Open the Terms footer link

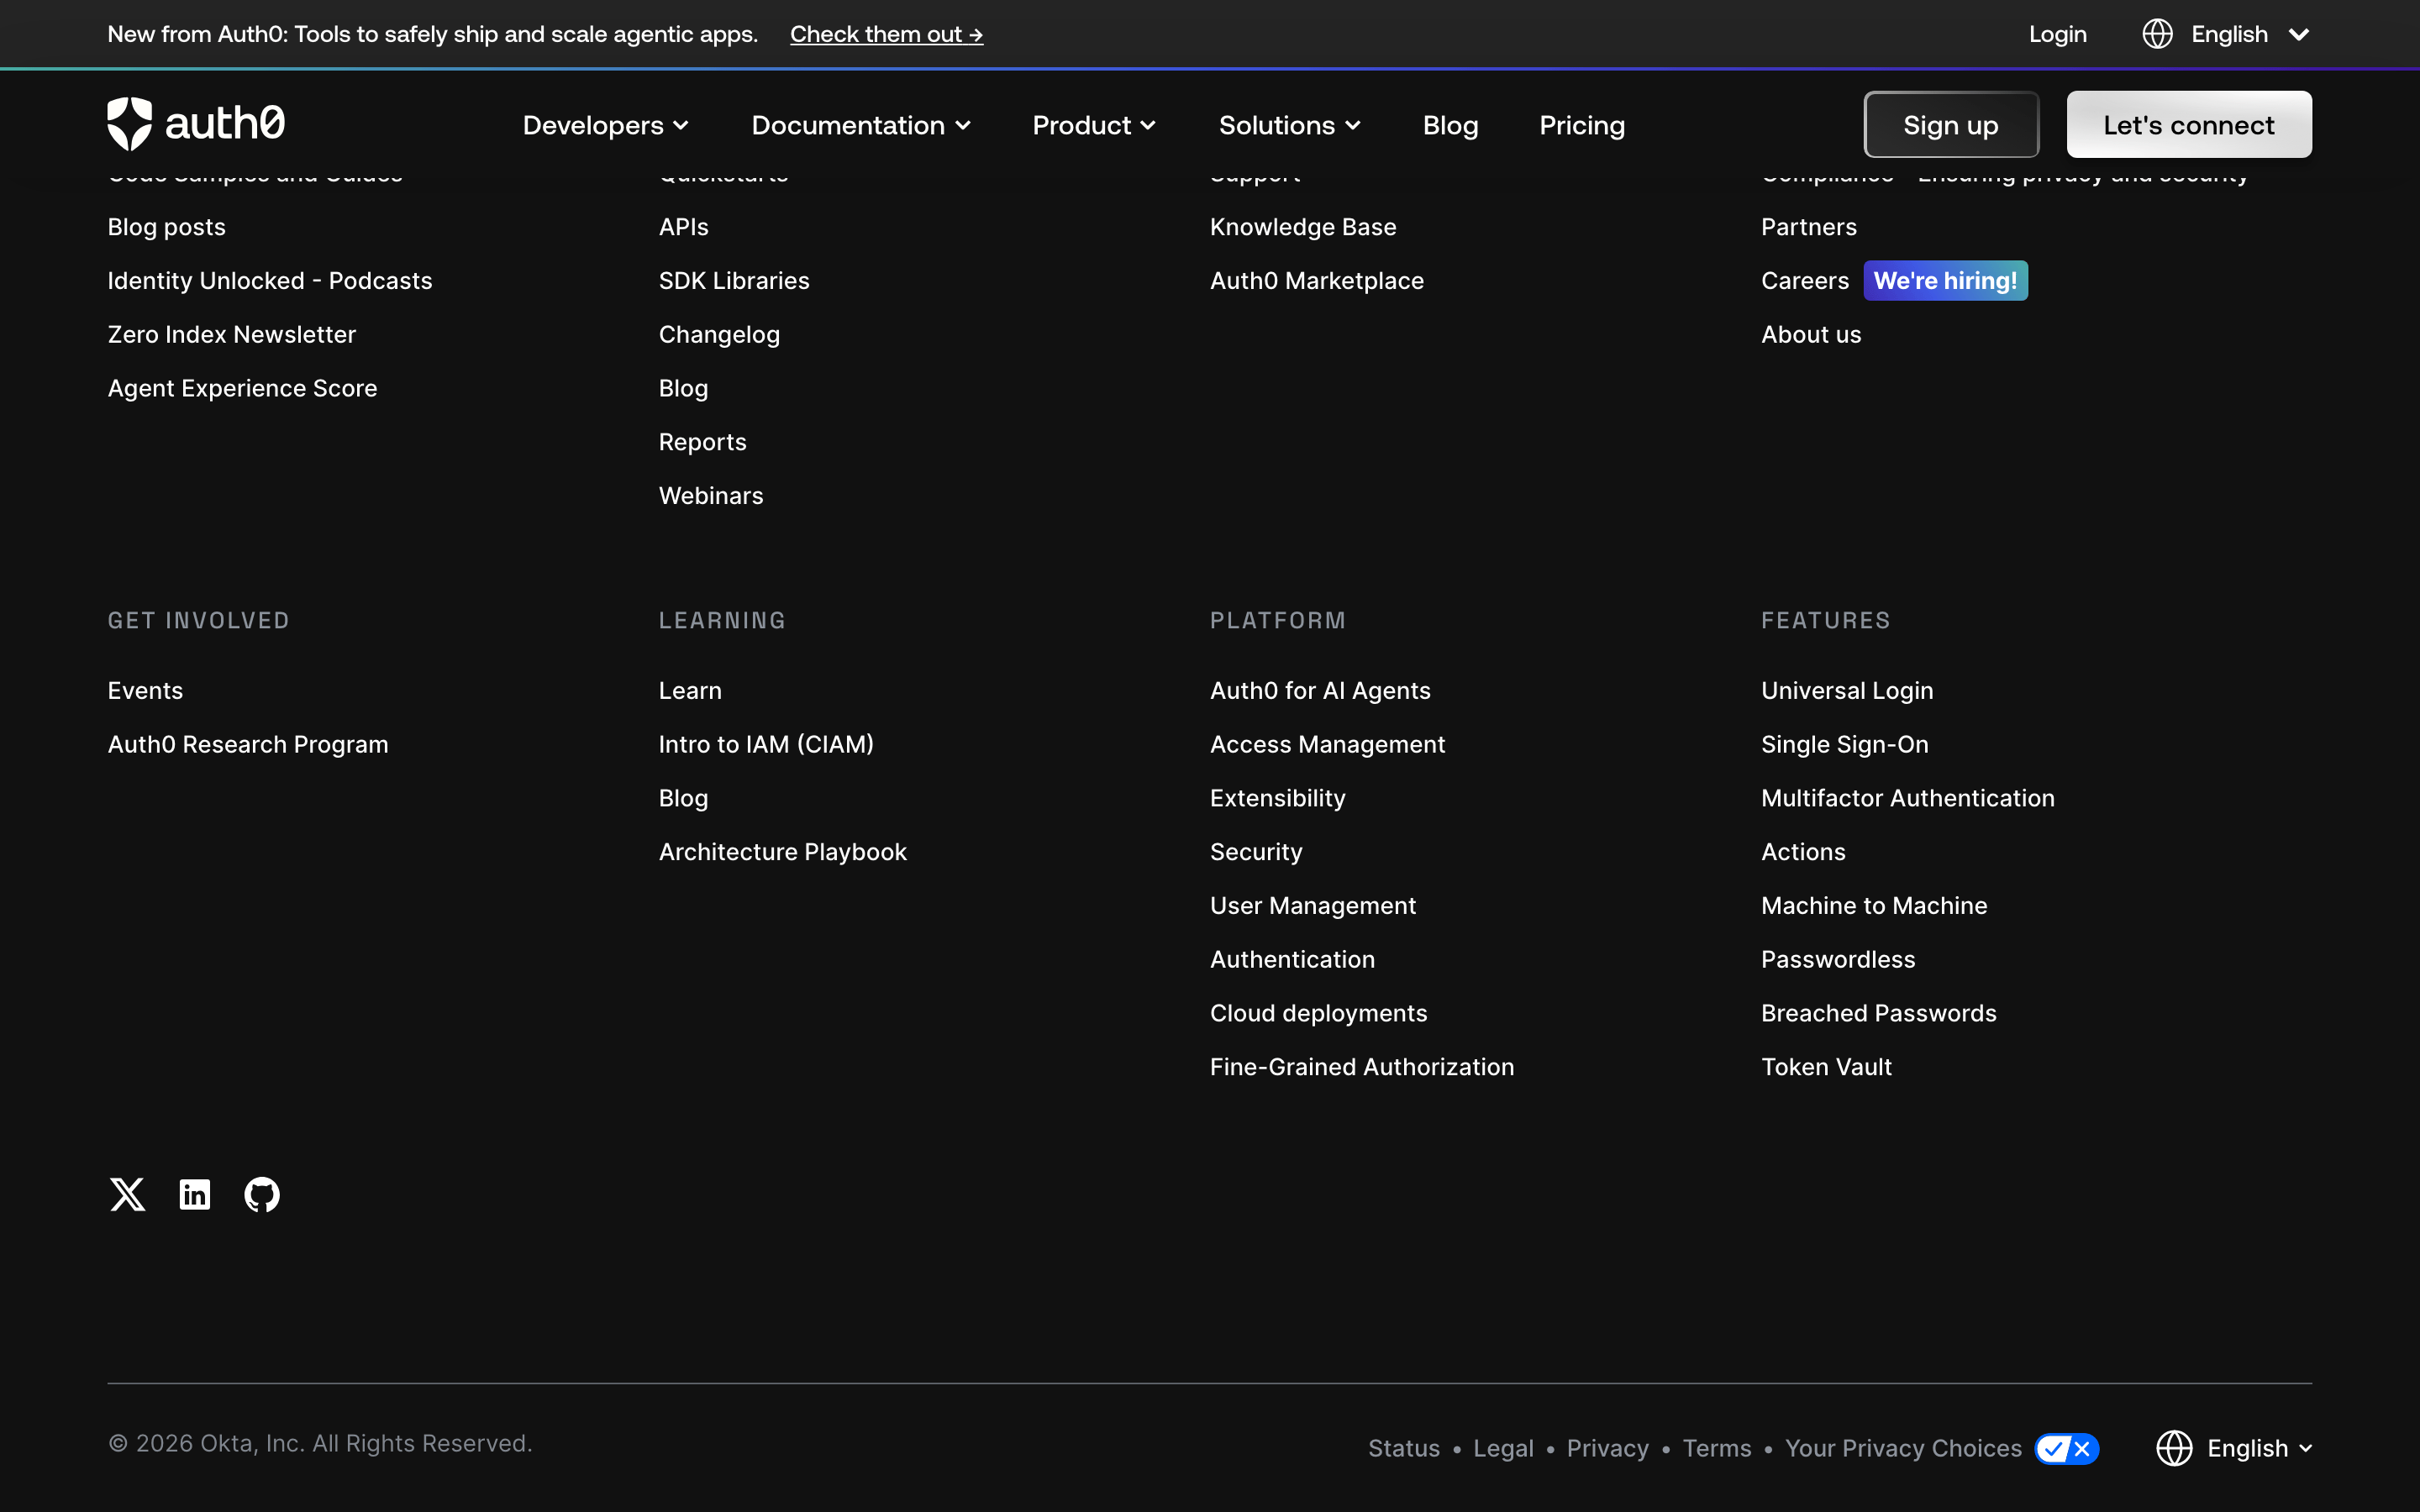pos(1717,1448)
